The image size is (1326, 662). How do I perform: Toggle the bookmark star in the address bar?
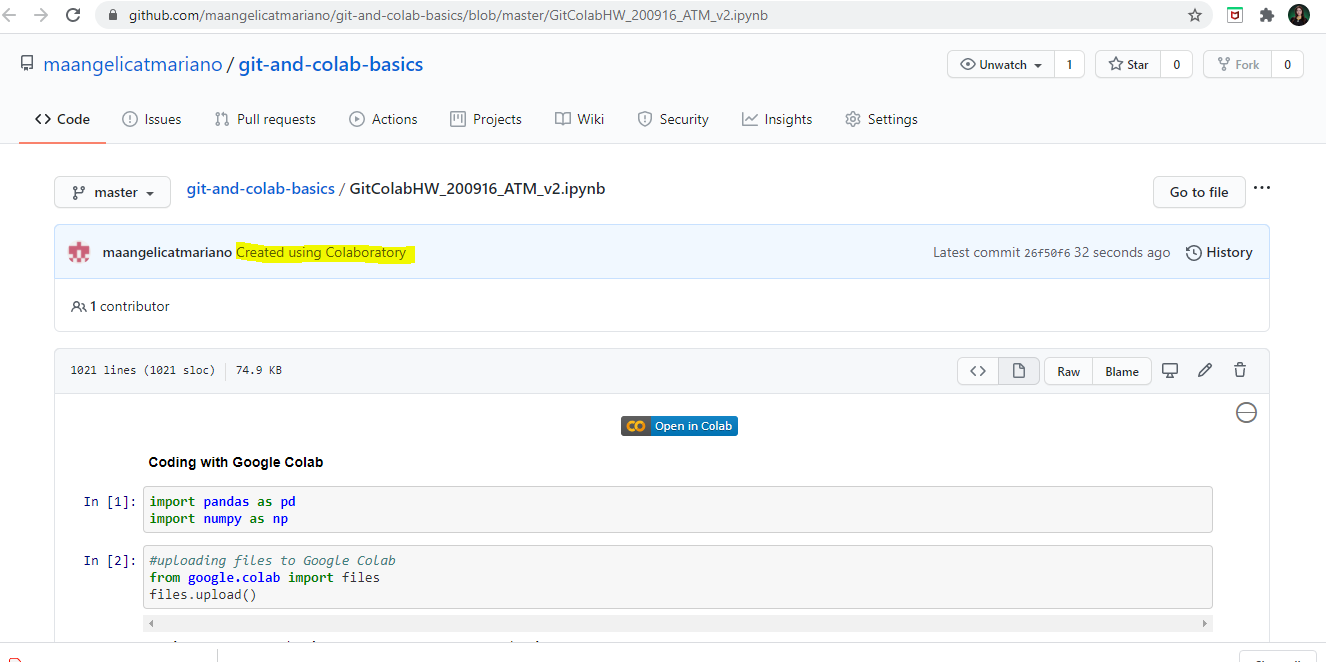point(1195,15)
